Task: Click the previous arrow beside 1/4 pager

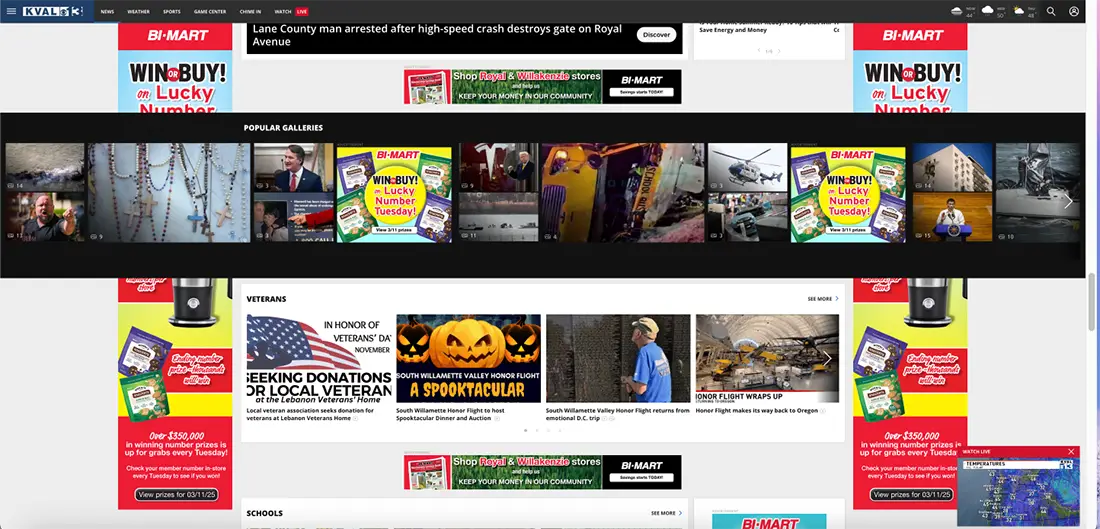Action: point(758,51)
